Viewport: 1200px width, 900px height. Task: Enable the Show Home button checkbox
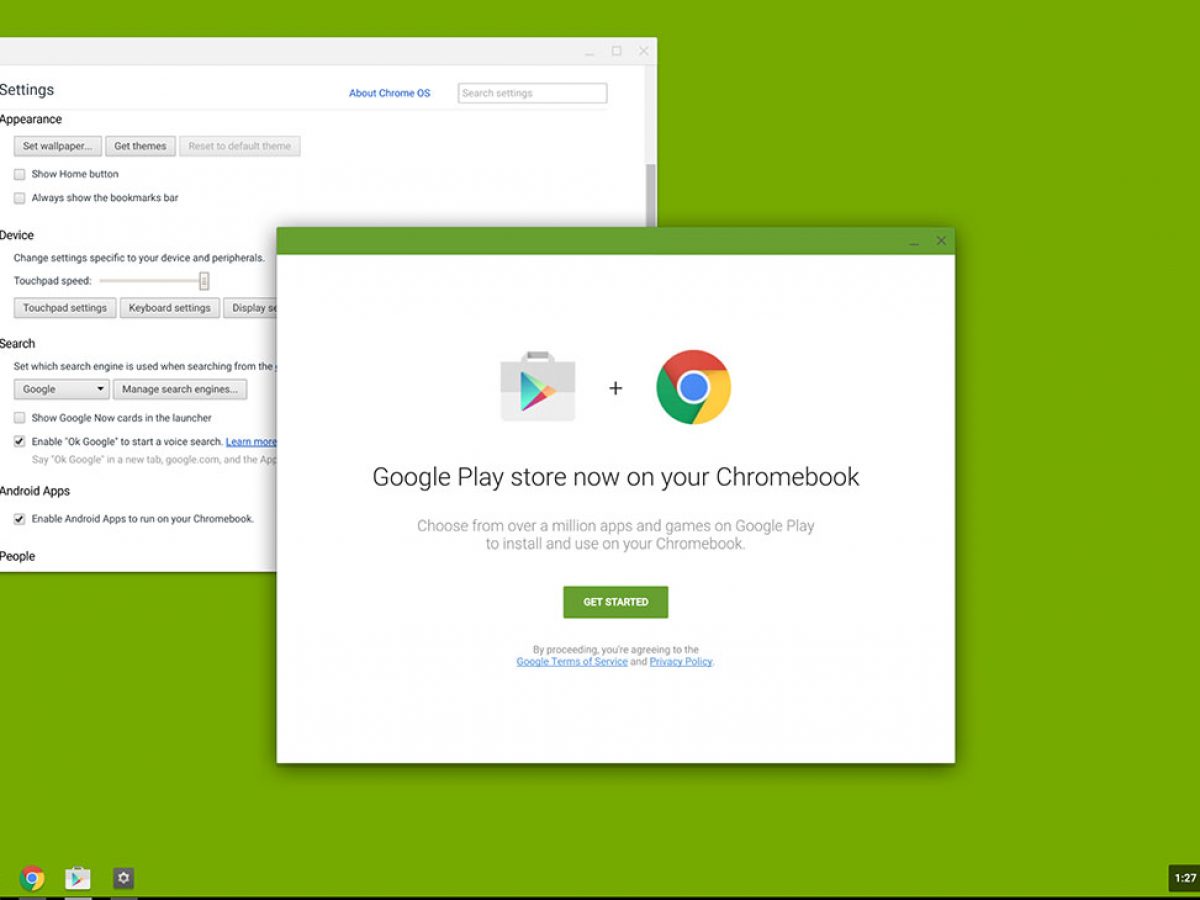(20, 174)
